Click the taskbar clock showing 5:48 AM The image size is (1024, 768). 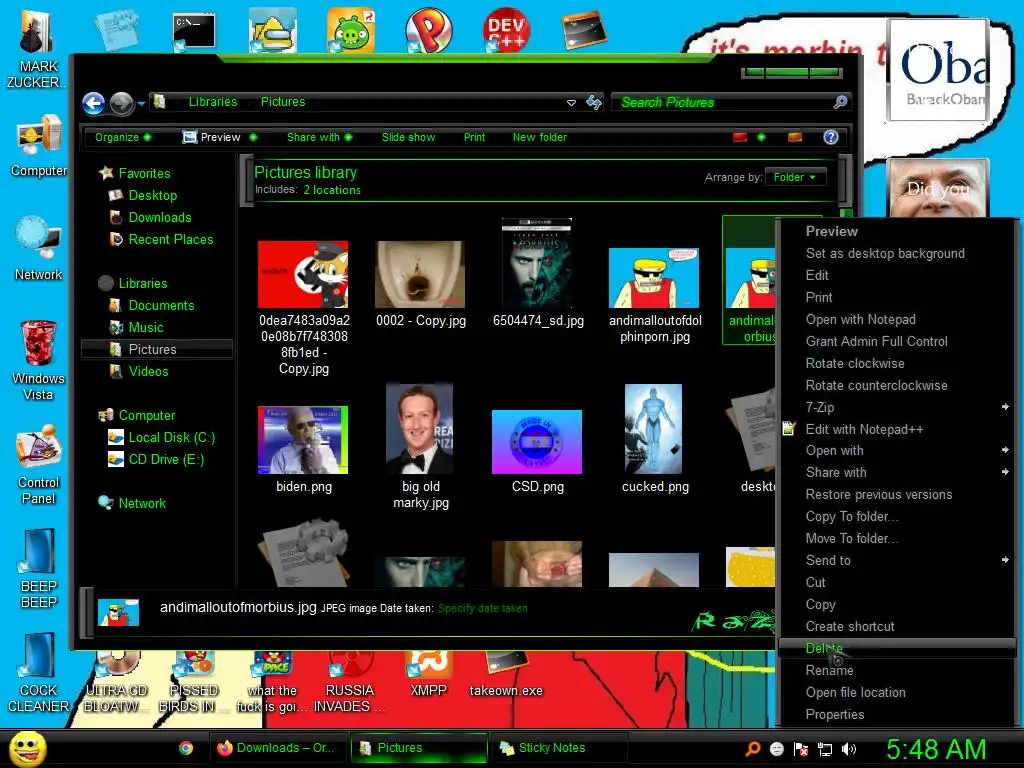pyautogui.click(x=935, y=749)
